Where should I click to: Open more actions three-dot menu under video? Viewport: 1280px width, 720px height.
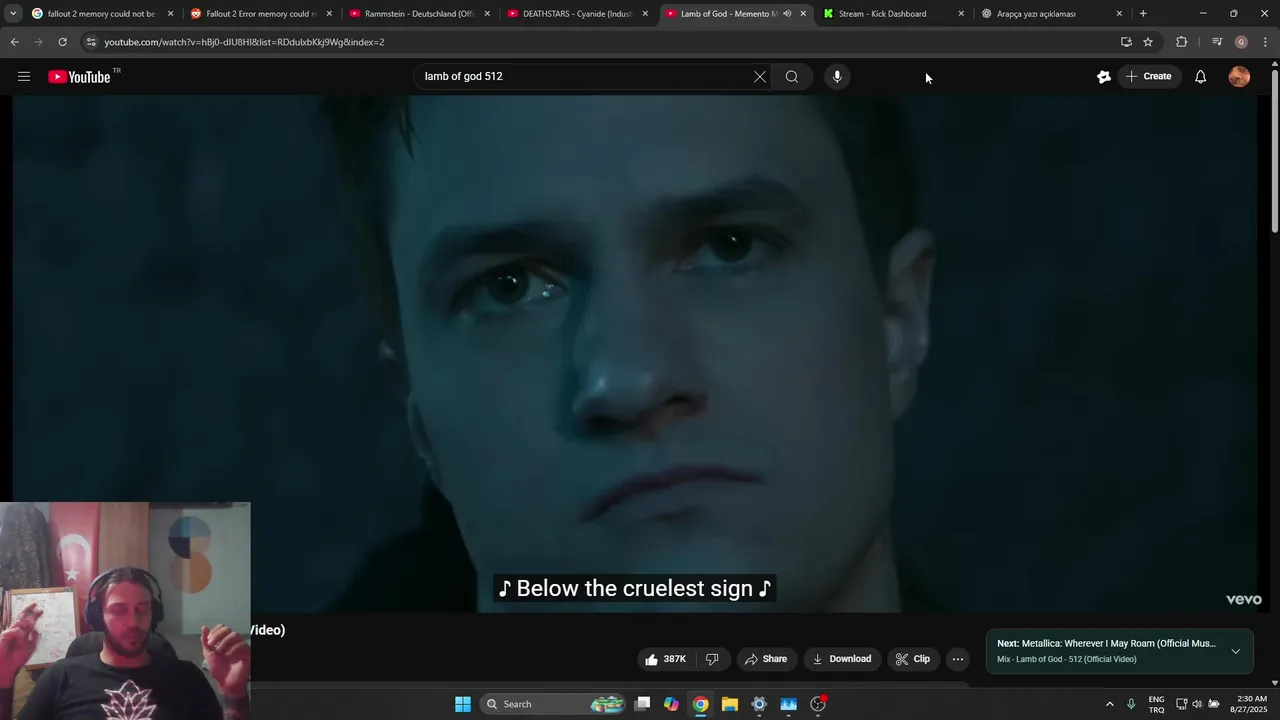click(x=957, y=659)
